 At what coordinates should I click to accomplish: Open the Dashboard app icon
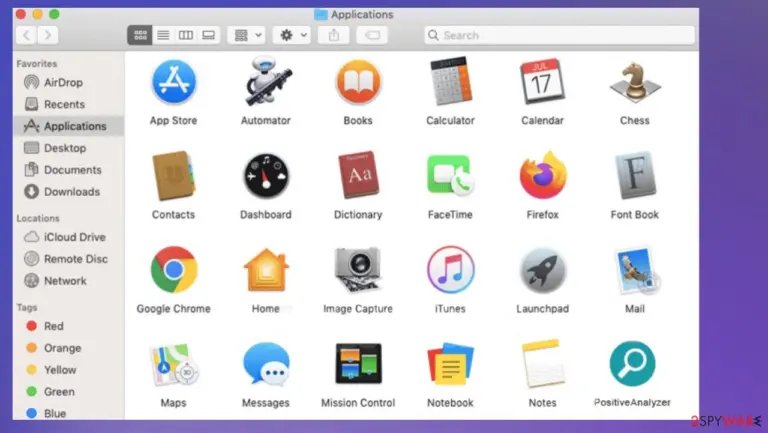pos(266,176)
